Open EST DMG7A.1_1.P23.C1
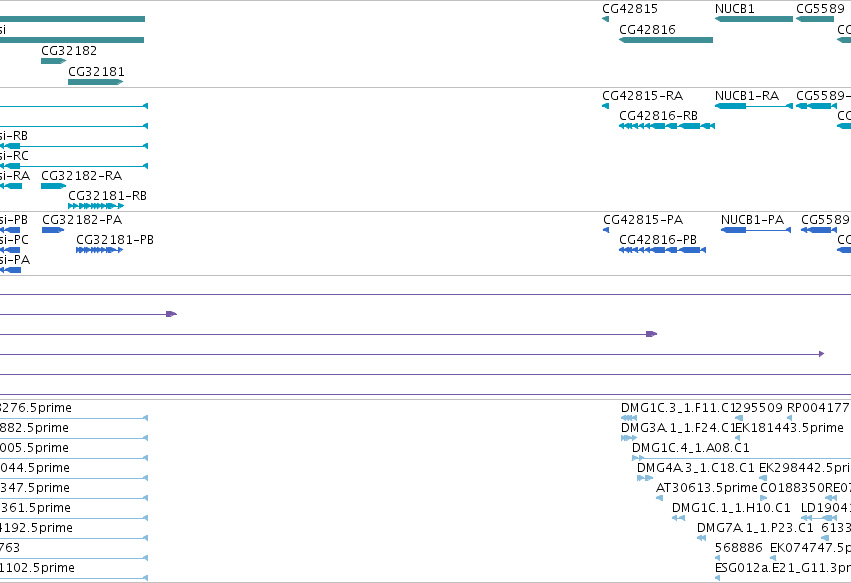Screen dimensions: 851x583 [x=755, y=528]
